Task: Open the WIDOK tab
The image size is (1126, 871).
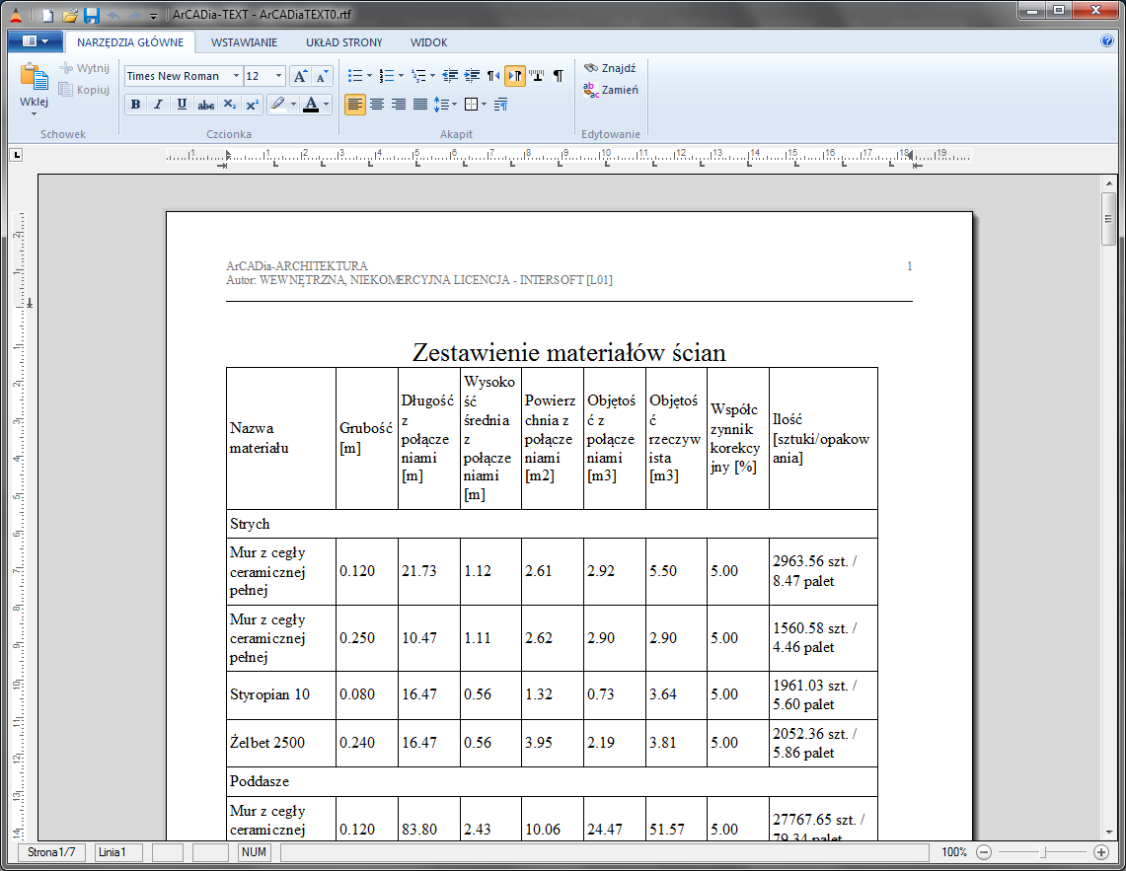Action: point(429,42)
